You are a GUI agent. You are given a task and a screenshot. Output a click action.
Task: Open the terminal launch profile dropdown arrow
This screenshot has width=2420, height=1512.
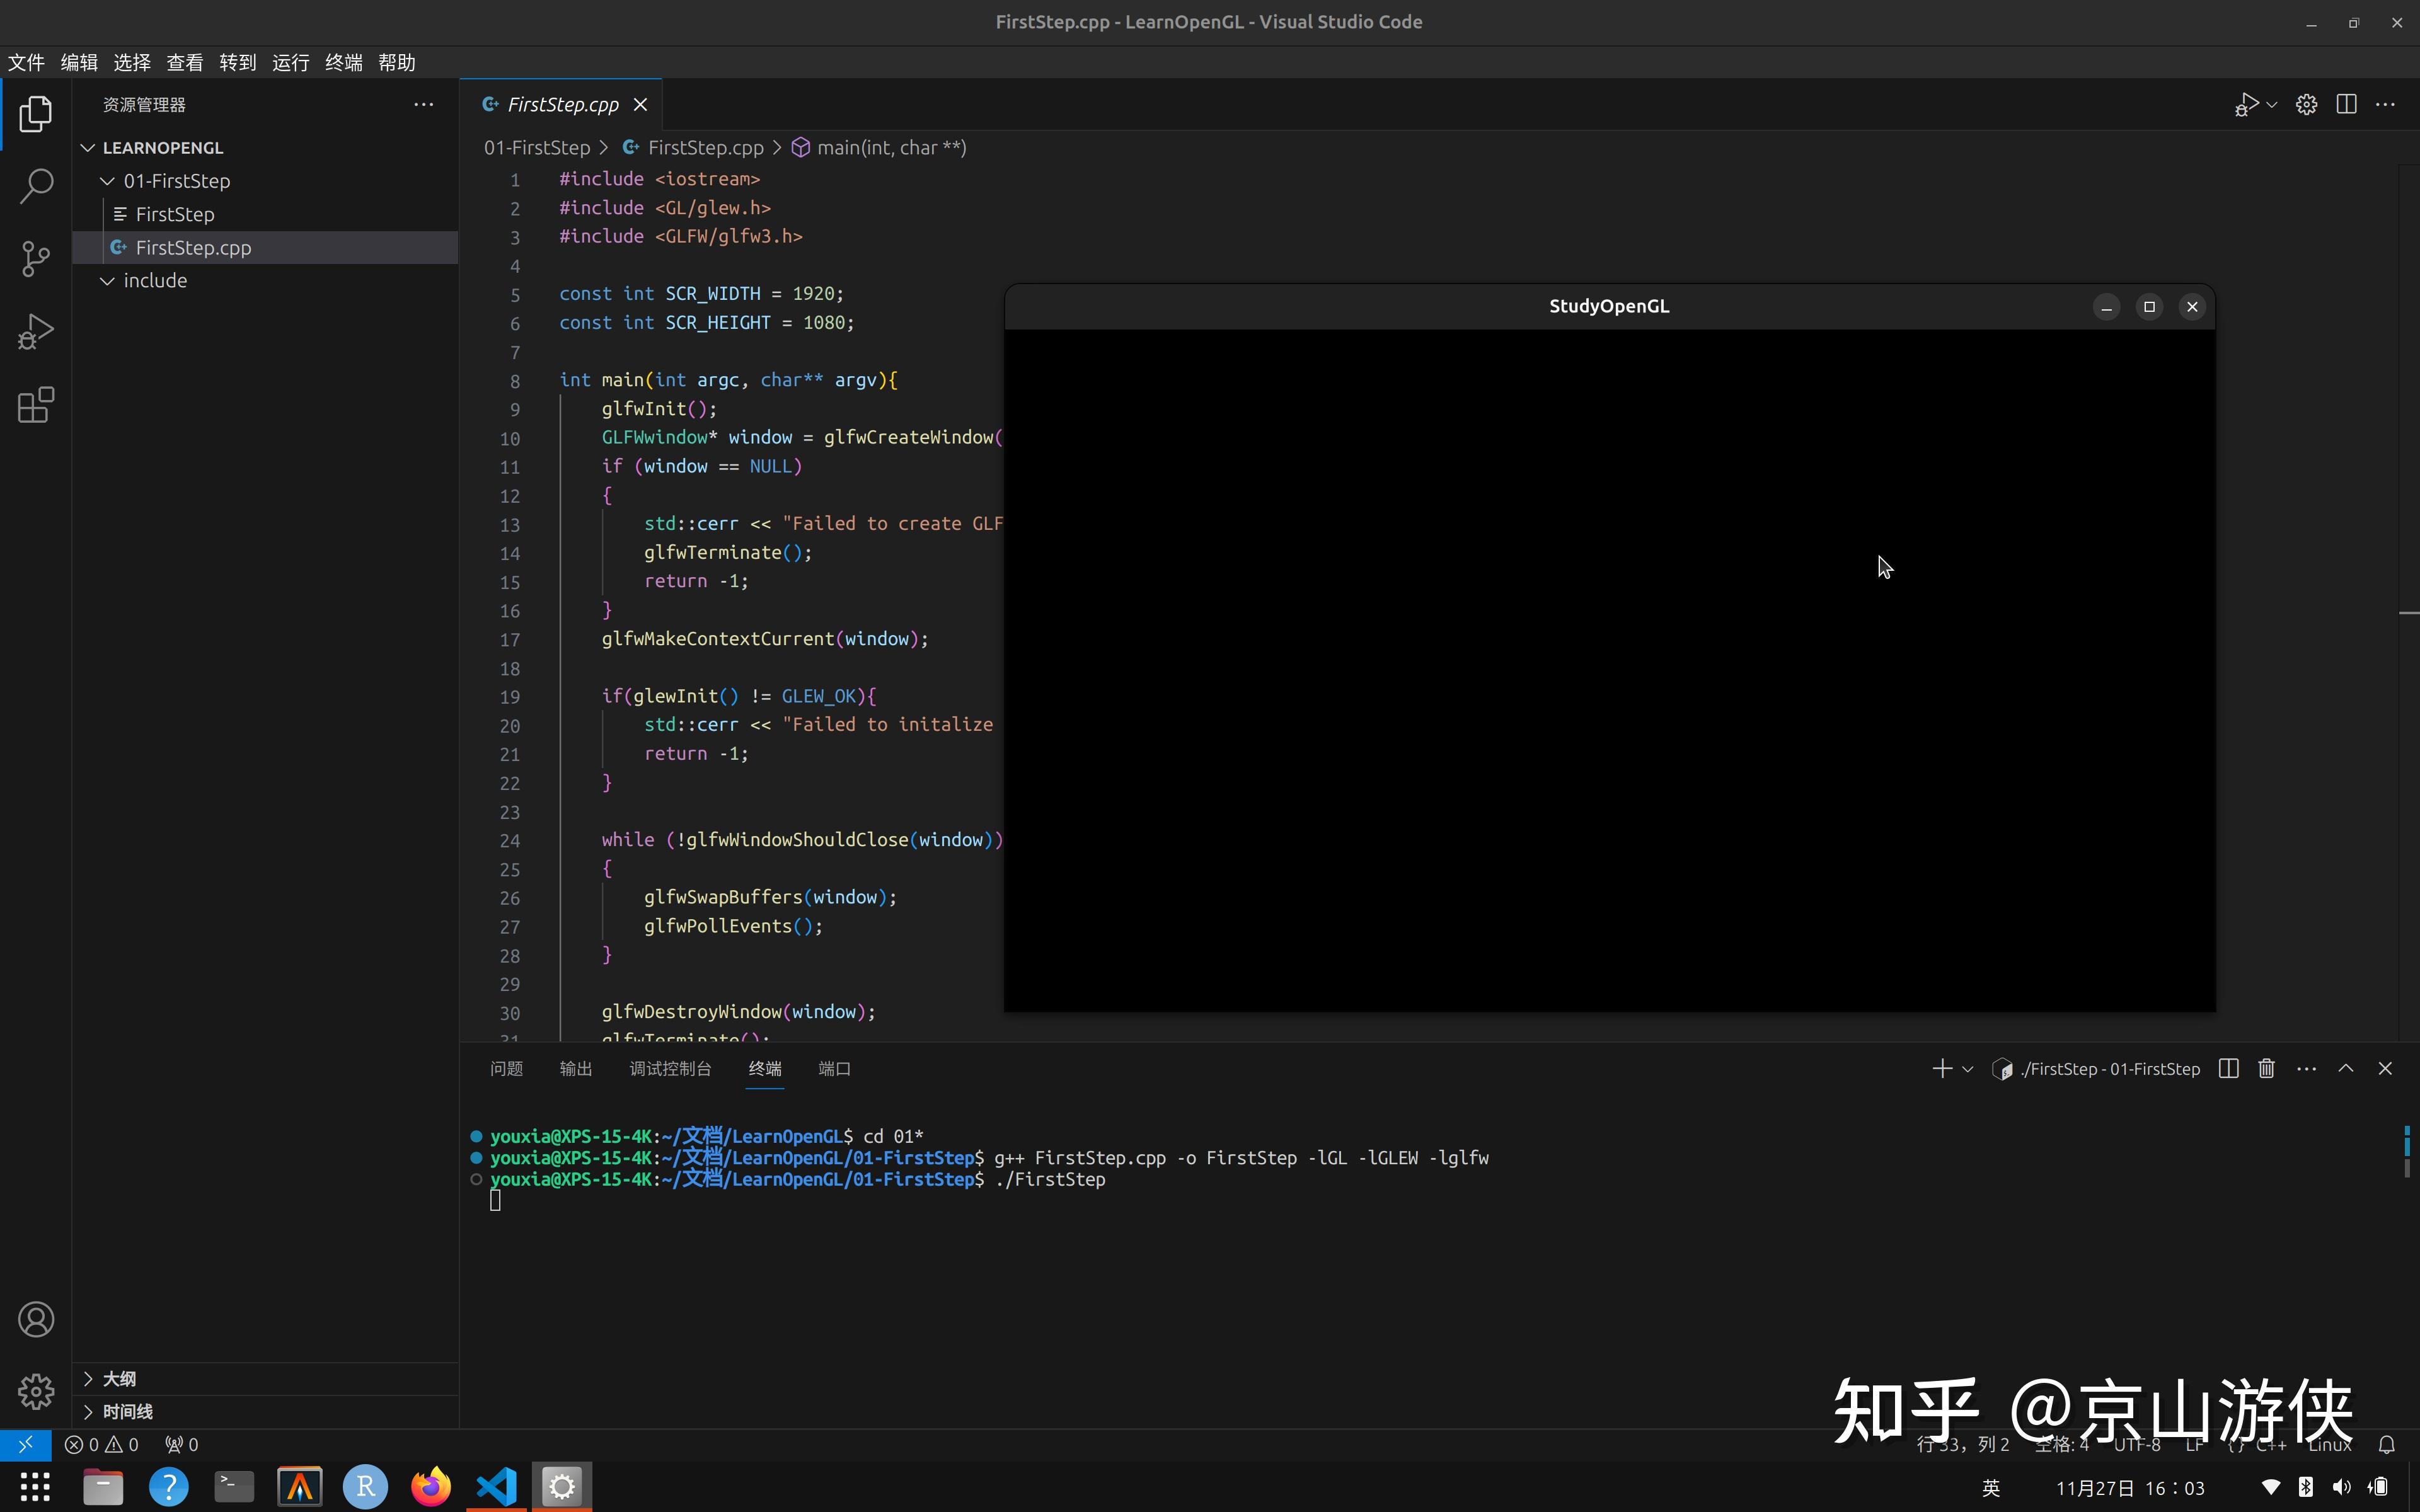click(x=1968, y=1068)
